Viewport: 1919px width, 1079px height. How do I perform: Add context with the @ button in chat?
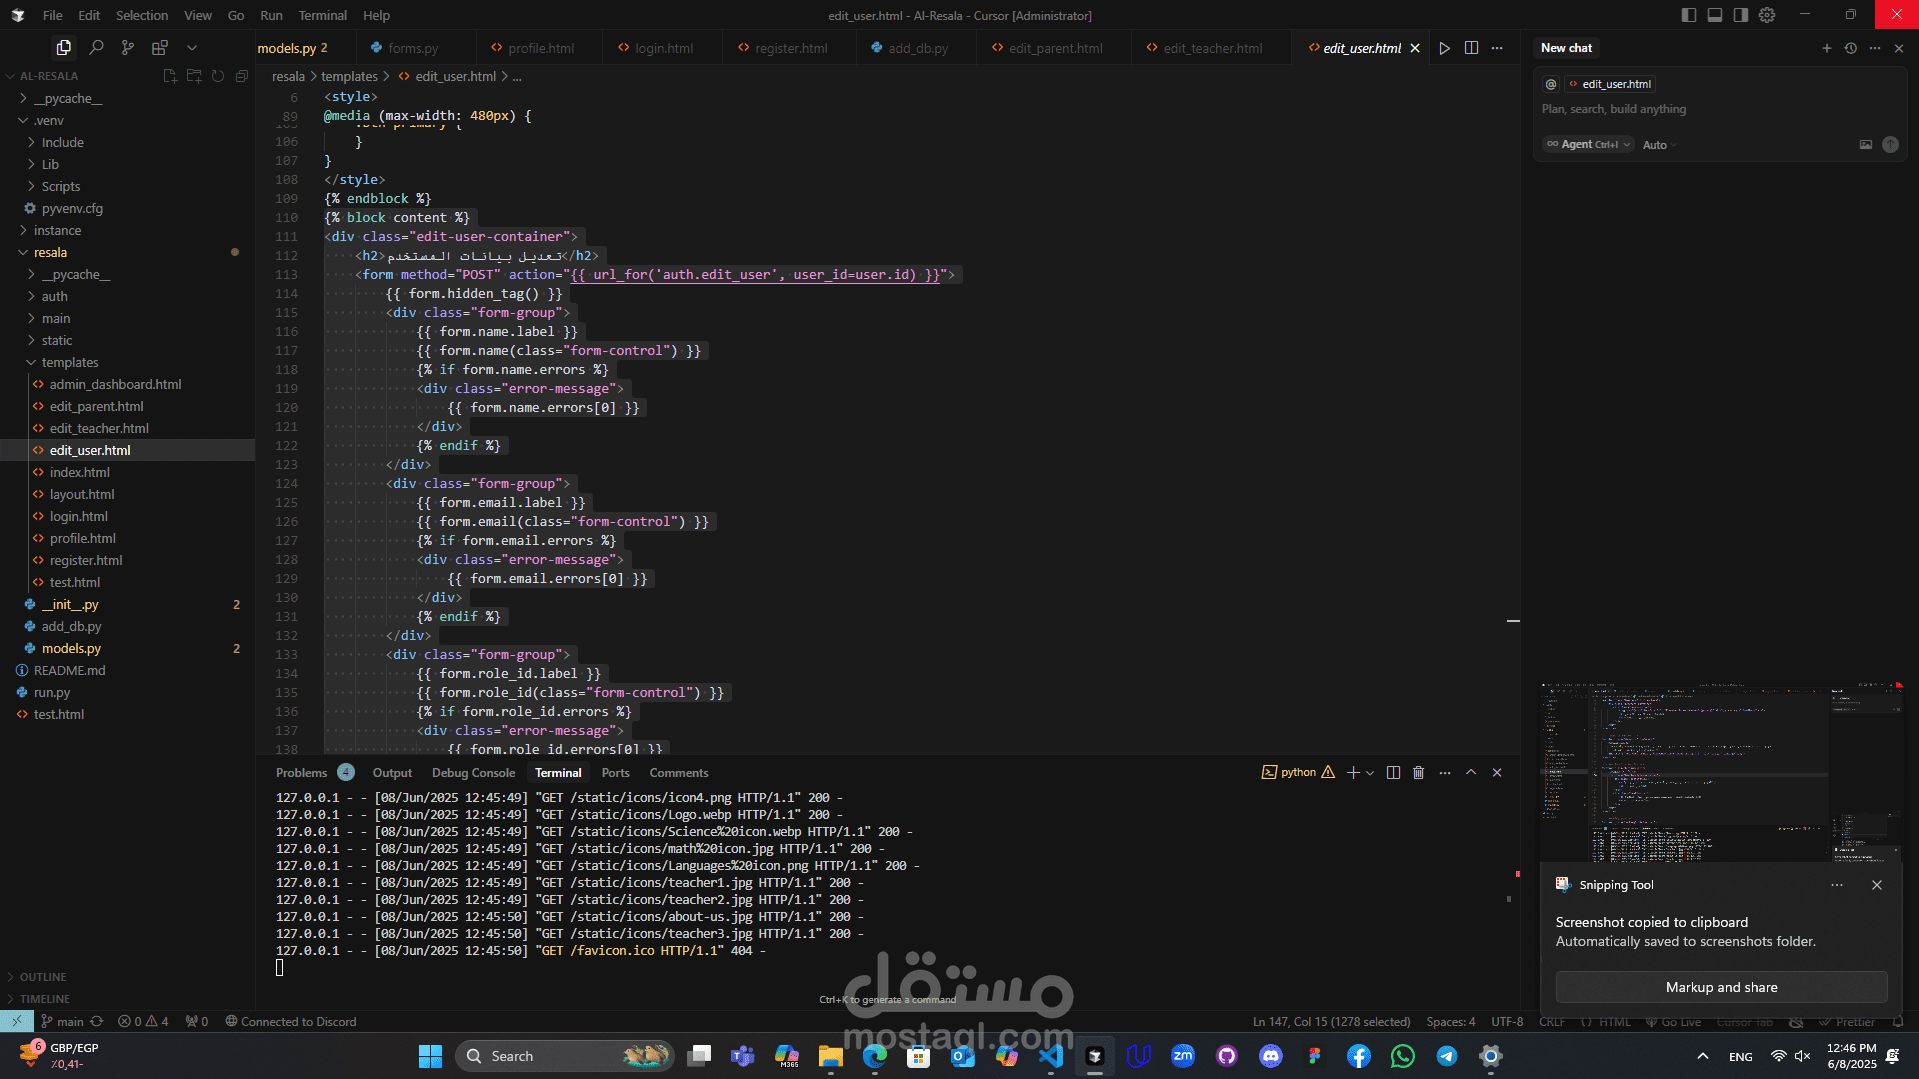(x=1551, y=84)
